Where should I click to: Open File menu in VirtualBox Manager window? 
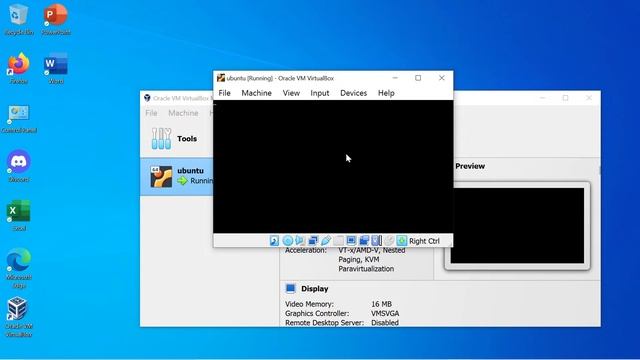(151, 113)
